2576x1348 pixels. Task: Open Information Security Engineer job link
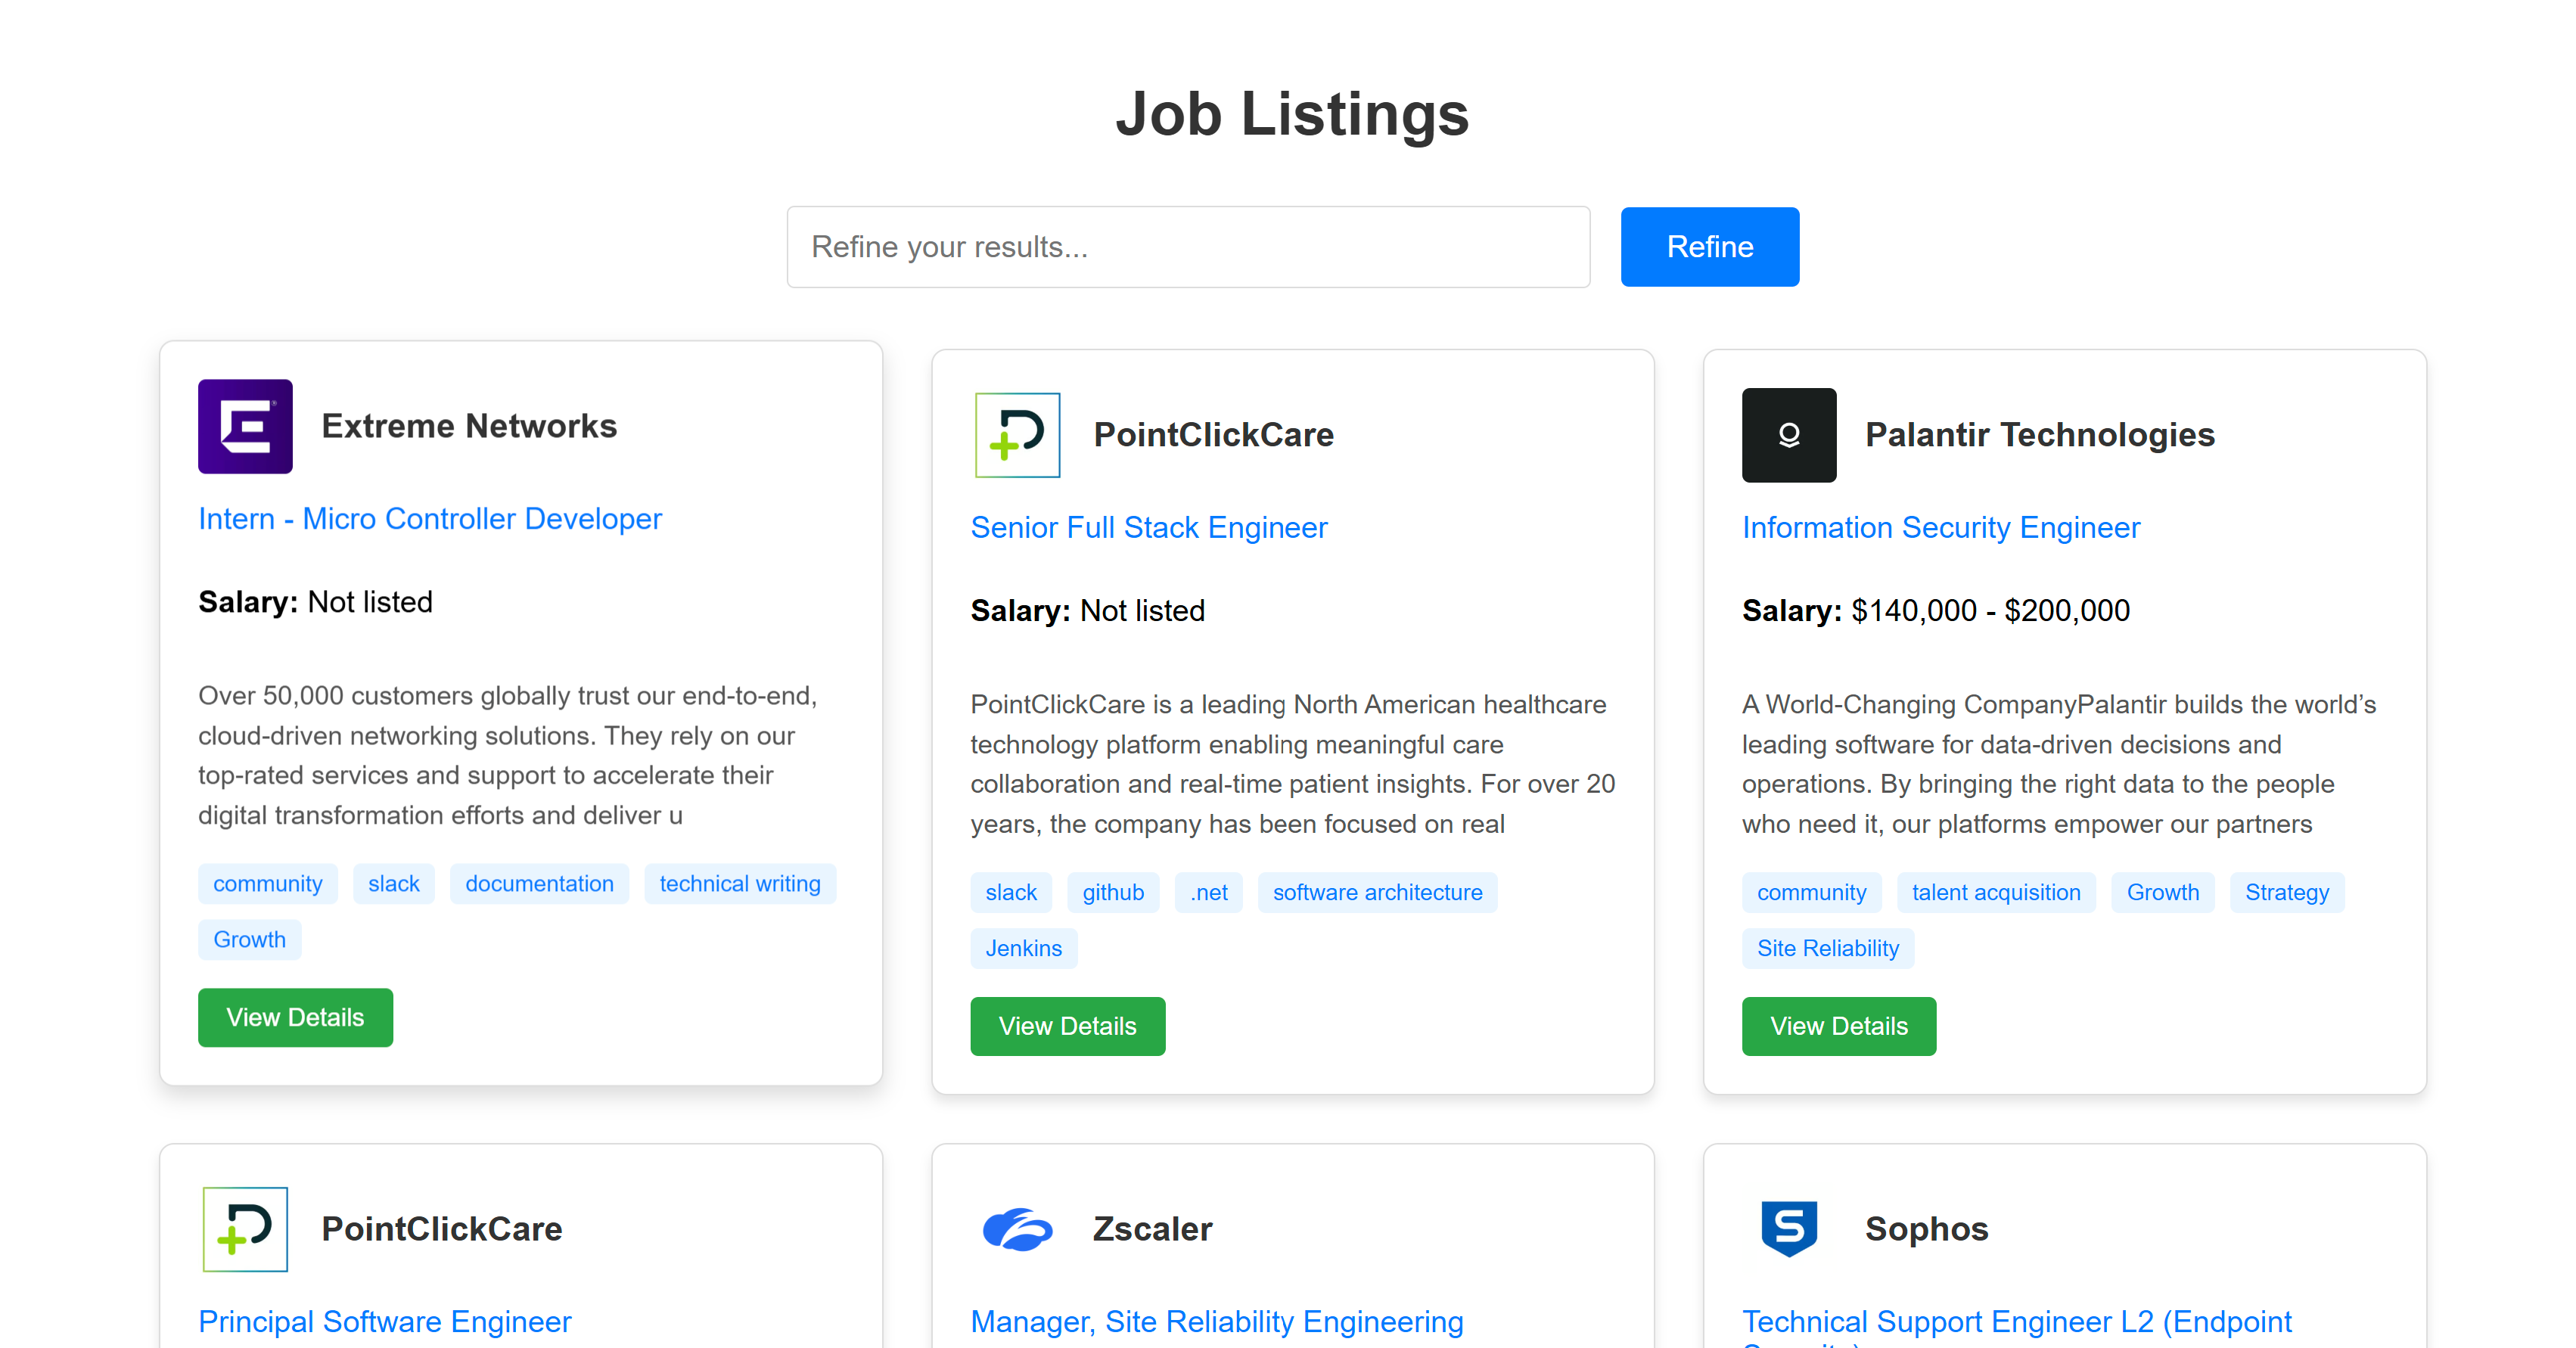coord(1940,528)
